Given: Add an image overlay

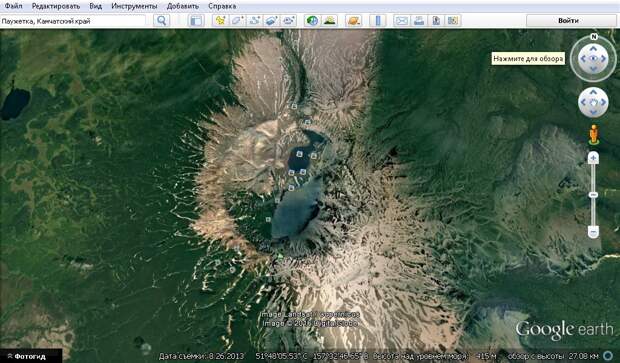Looking at the screenshot, I should (271, 21).
